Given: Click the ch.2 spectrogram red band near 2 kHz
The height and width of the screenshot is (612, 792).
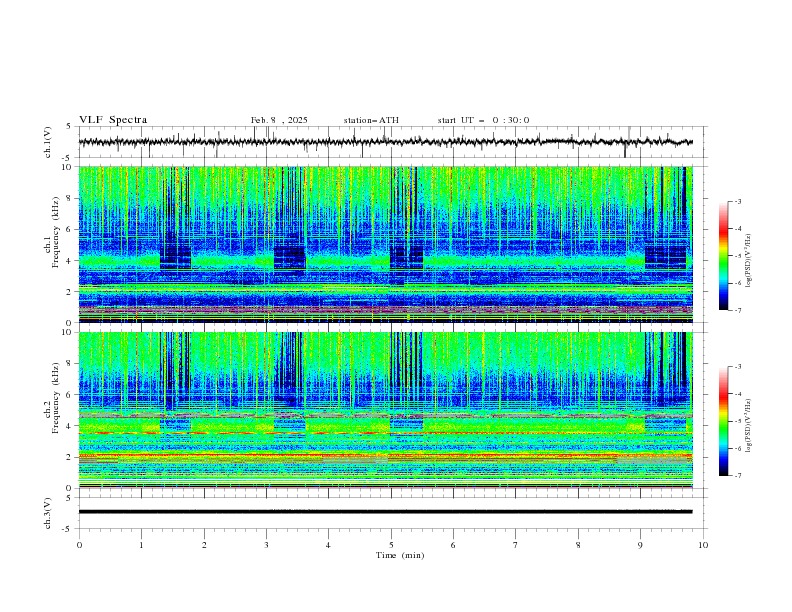Looking at the screenshot, I should coord(386,455).
